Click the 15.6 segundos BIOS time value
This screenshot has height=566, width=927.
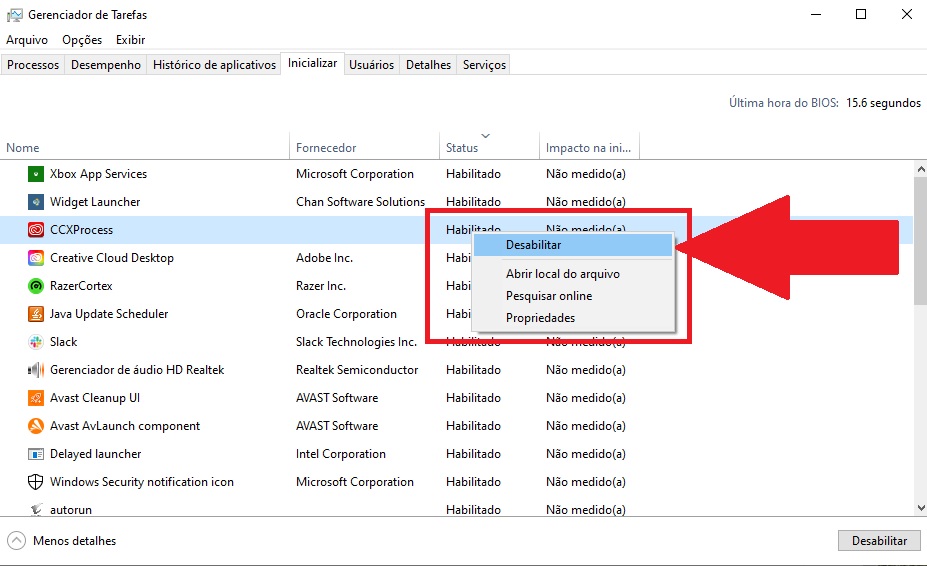pyautogui.click(x=883, y=103)
